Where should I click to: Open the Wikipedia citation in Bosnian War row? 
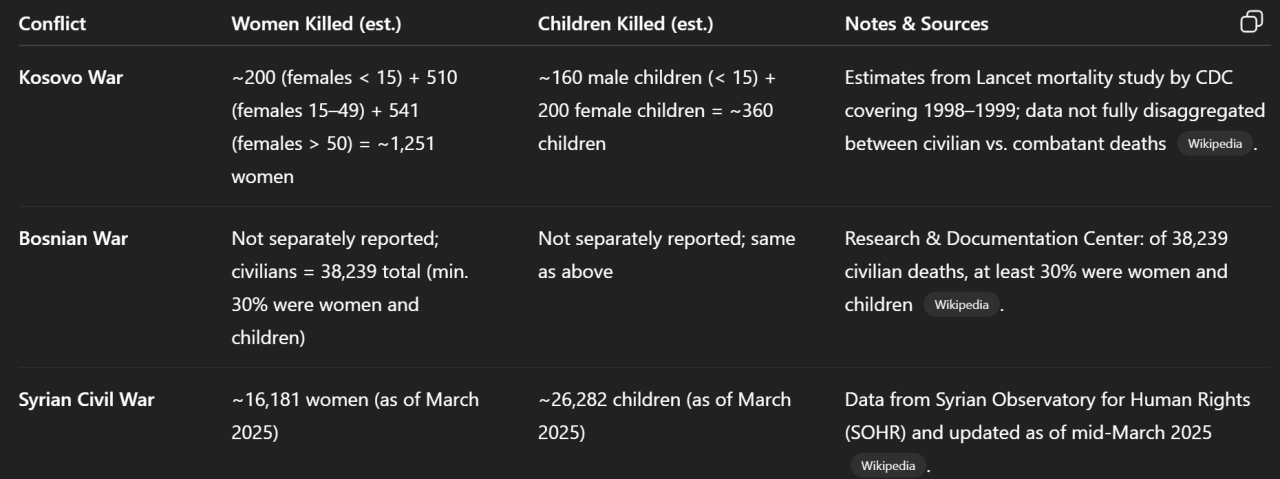pos(961,305)
